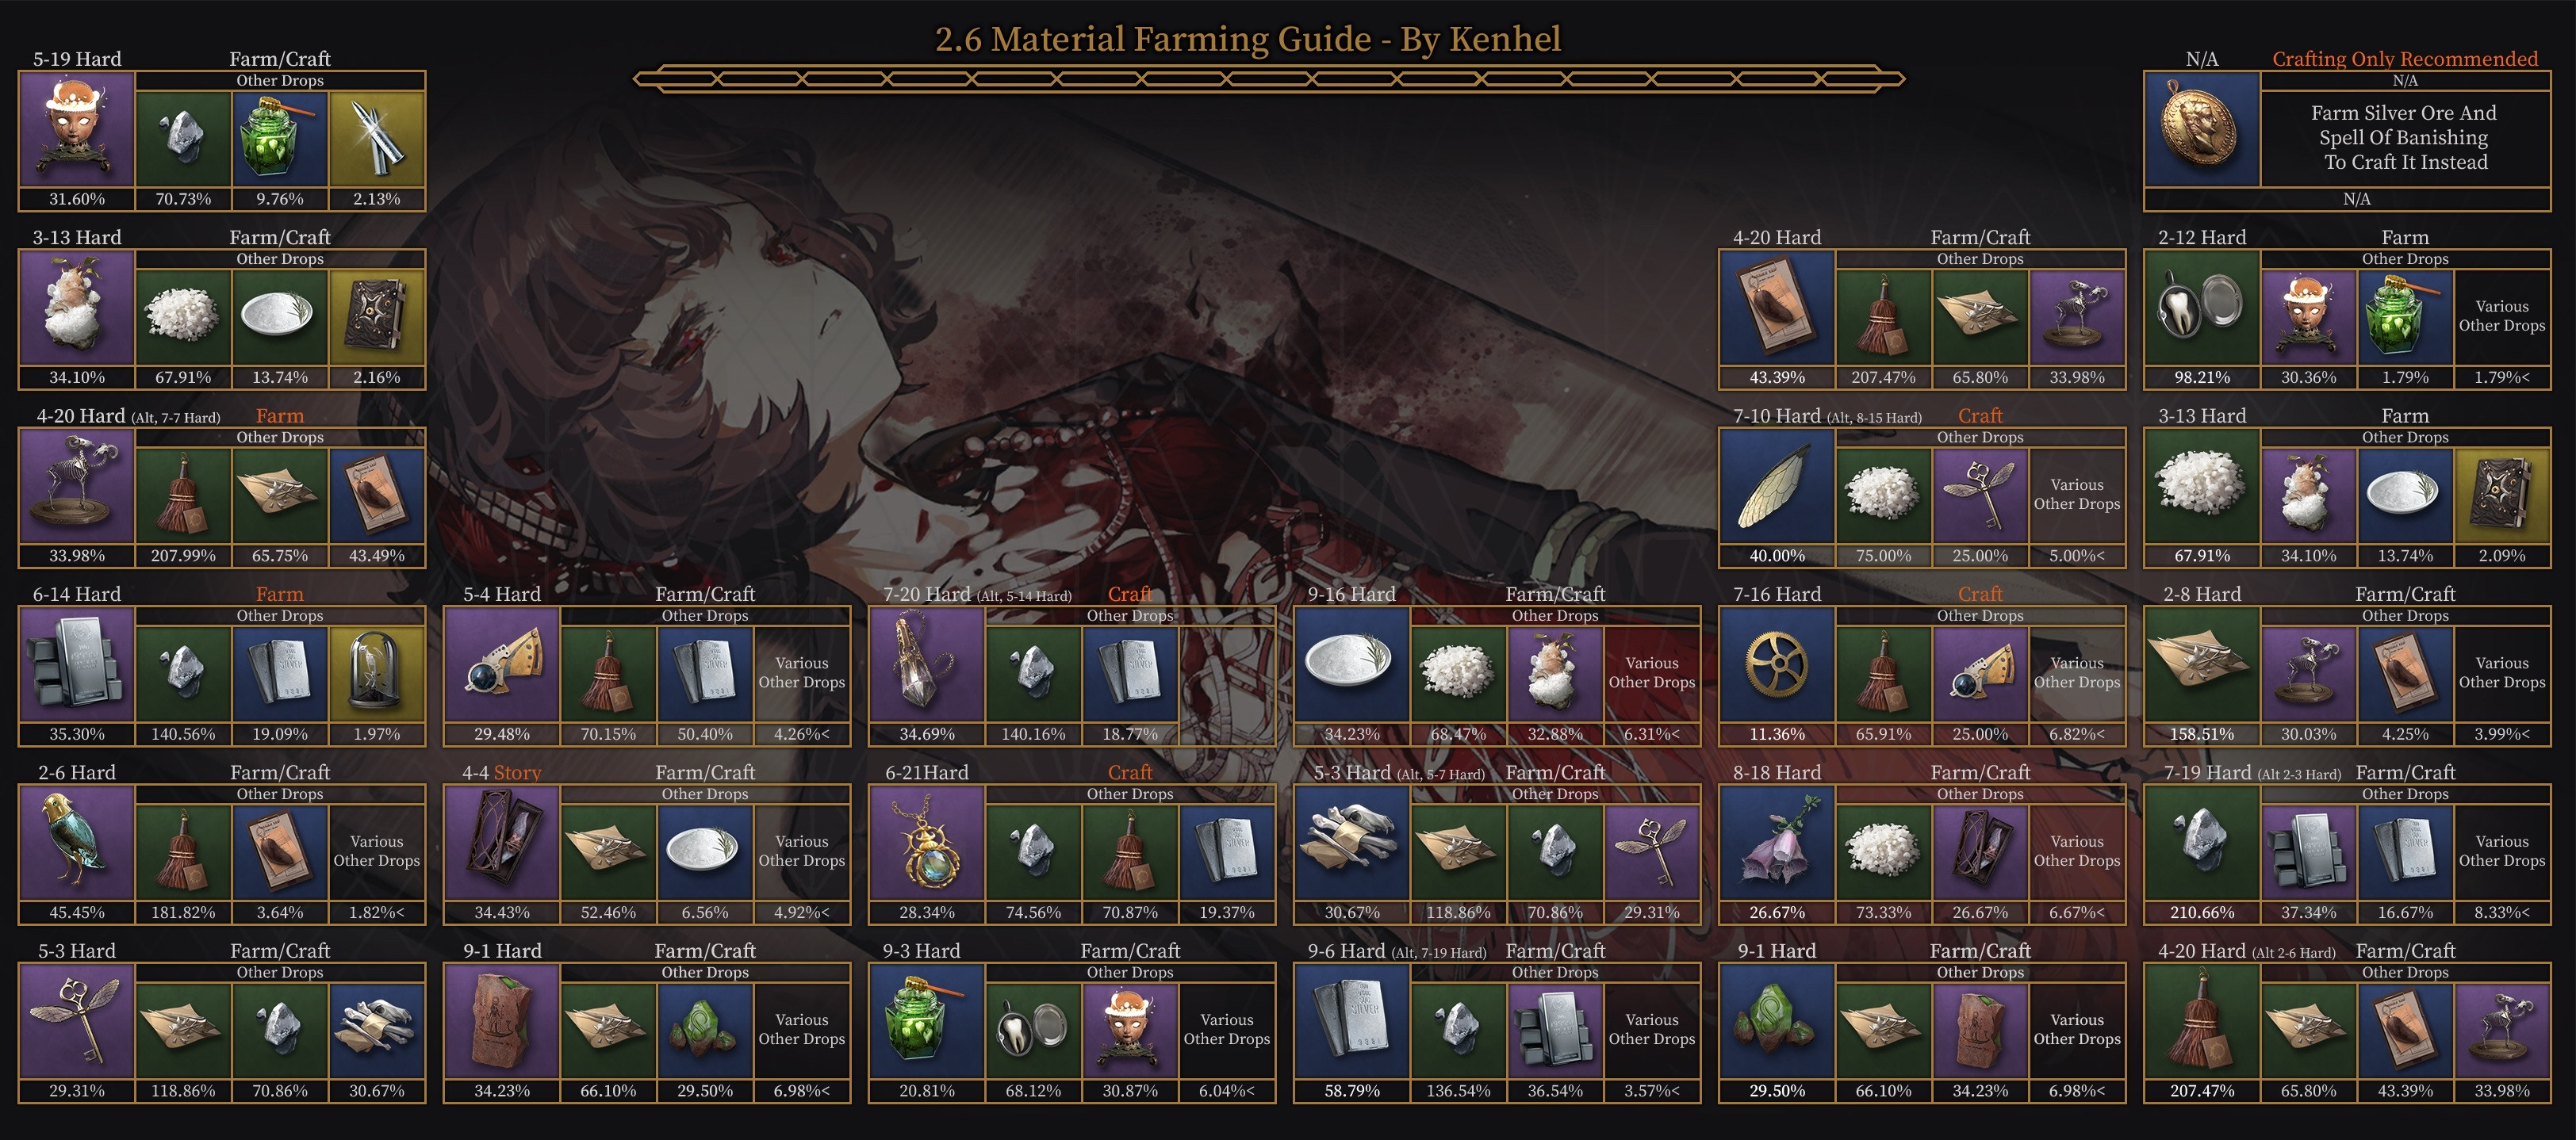Image resolution: width=2576 pixels, height=1140 pixels.
Task: Select the scarab pendant icon under 6-21Hard
Action: tap(927, 842)
